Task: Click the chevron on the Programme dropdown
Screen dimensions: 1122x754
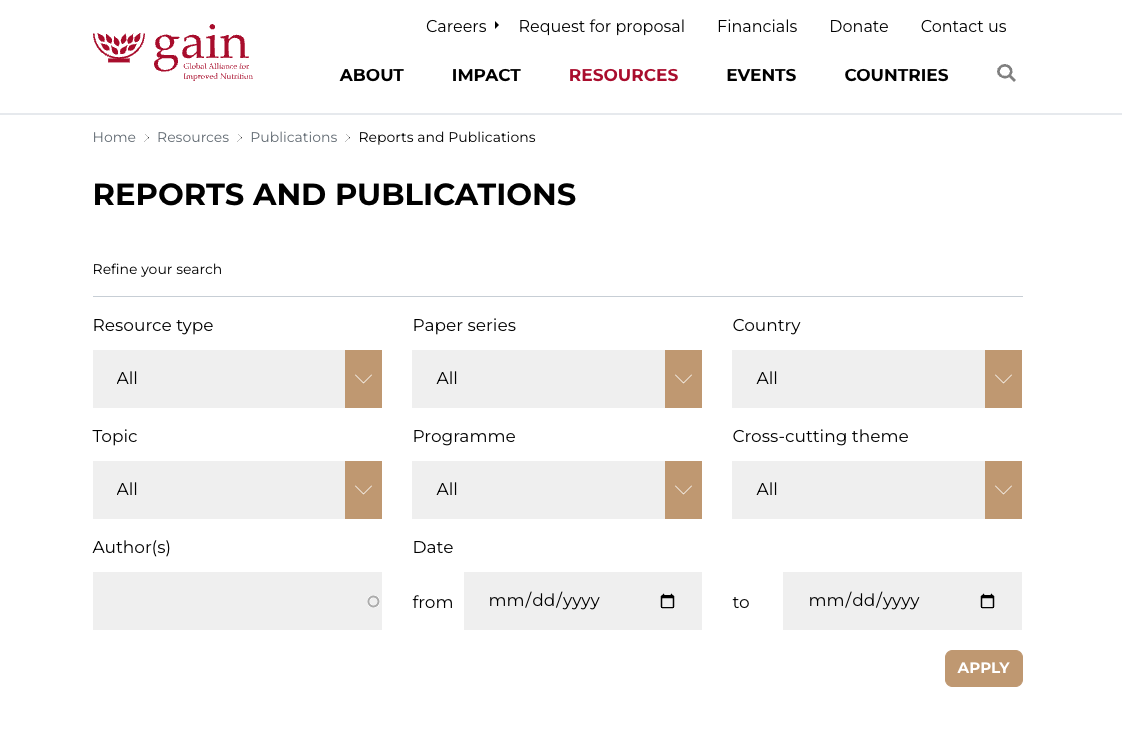Action: [682, 490]
